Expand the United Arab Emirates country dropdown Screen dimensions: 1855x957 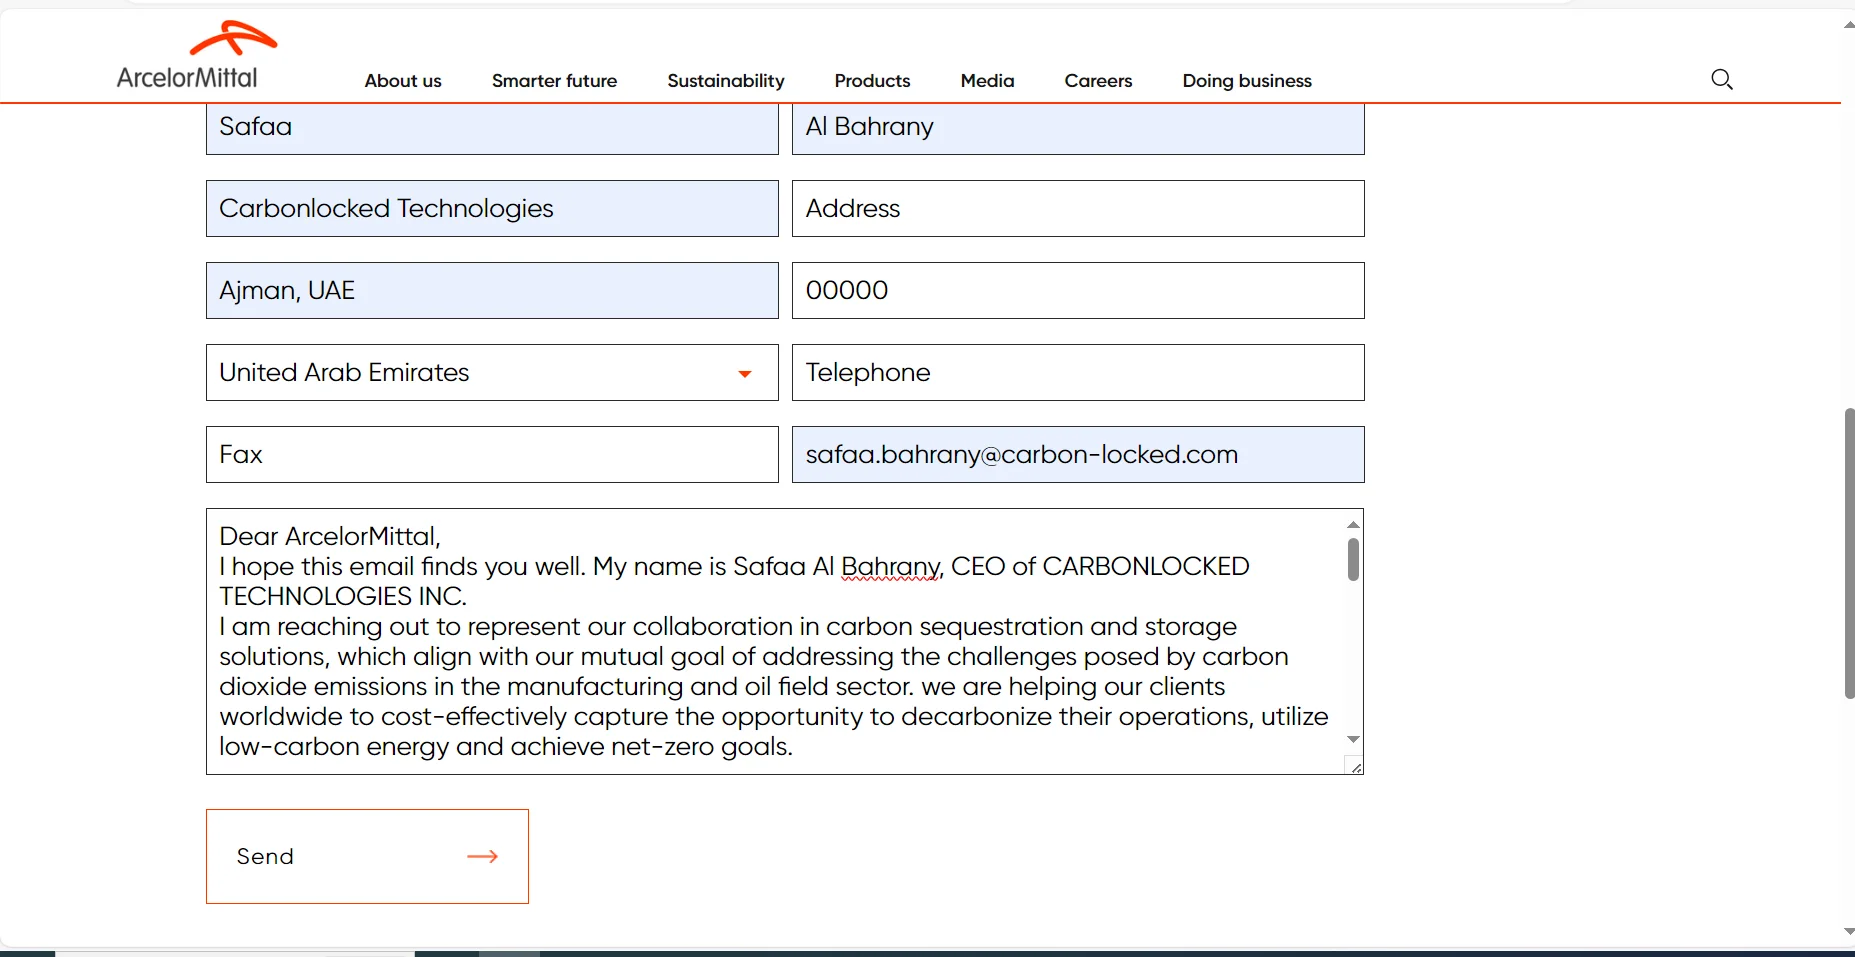point(492,372)
